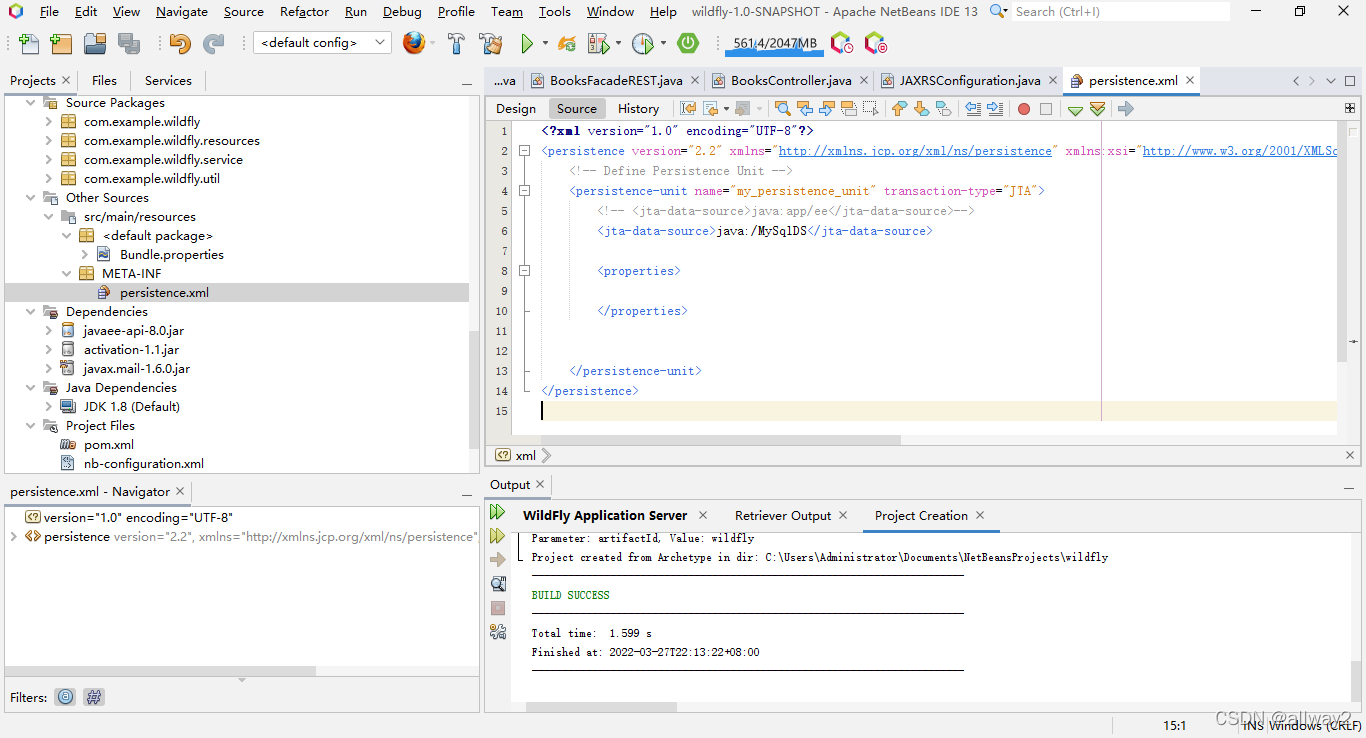Click Clean and Build hammer-broom icon
Viewport: 1366px width, 738px height.
tap(490, 43)
